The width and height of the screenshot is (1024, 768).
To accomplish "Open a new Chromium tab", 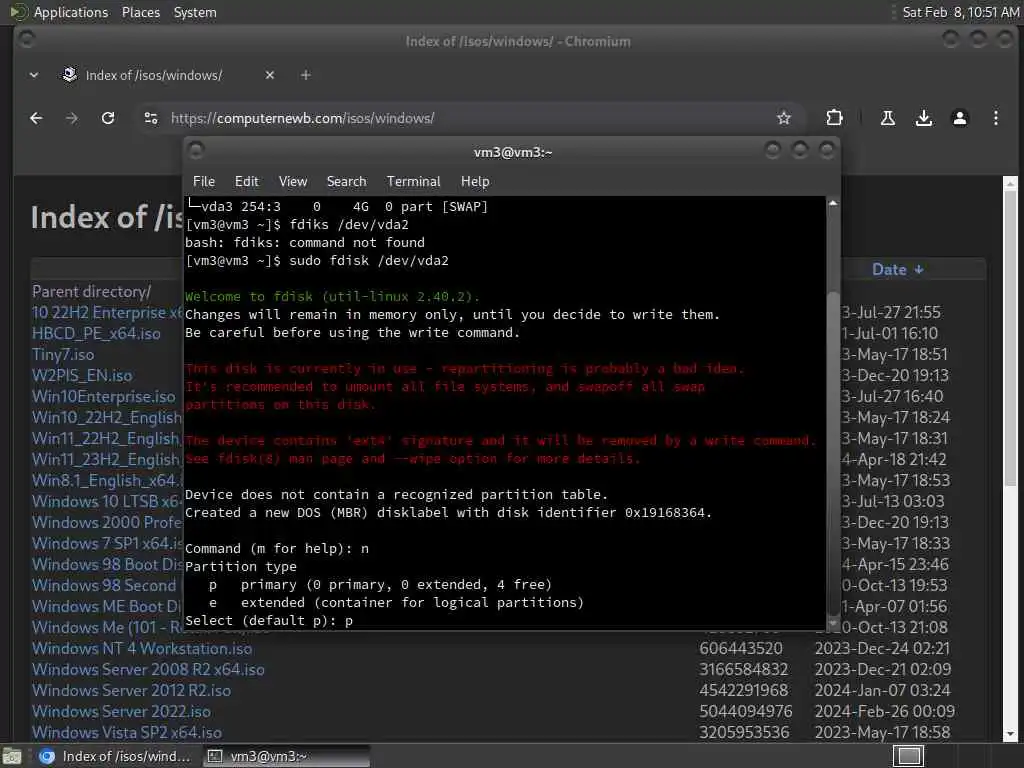I will (306, 75).
